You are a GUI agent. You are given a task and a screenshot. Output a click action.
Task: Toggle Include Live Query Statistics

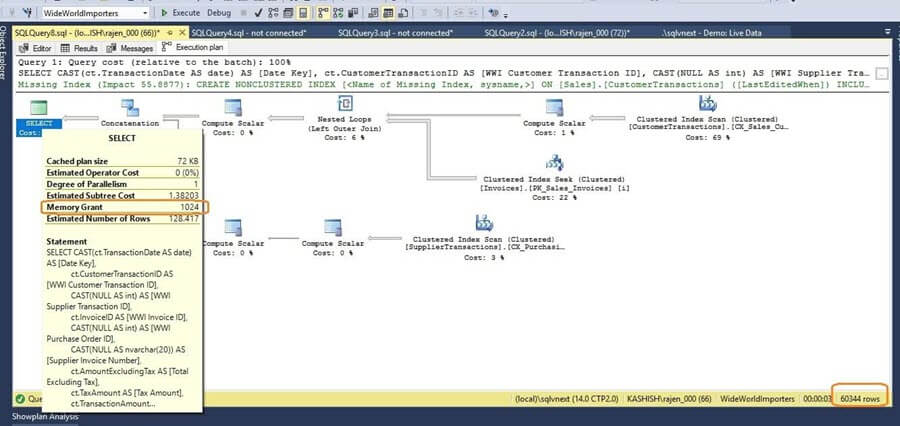338,13
